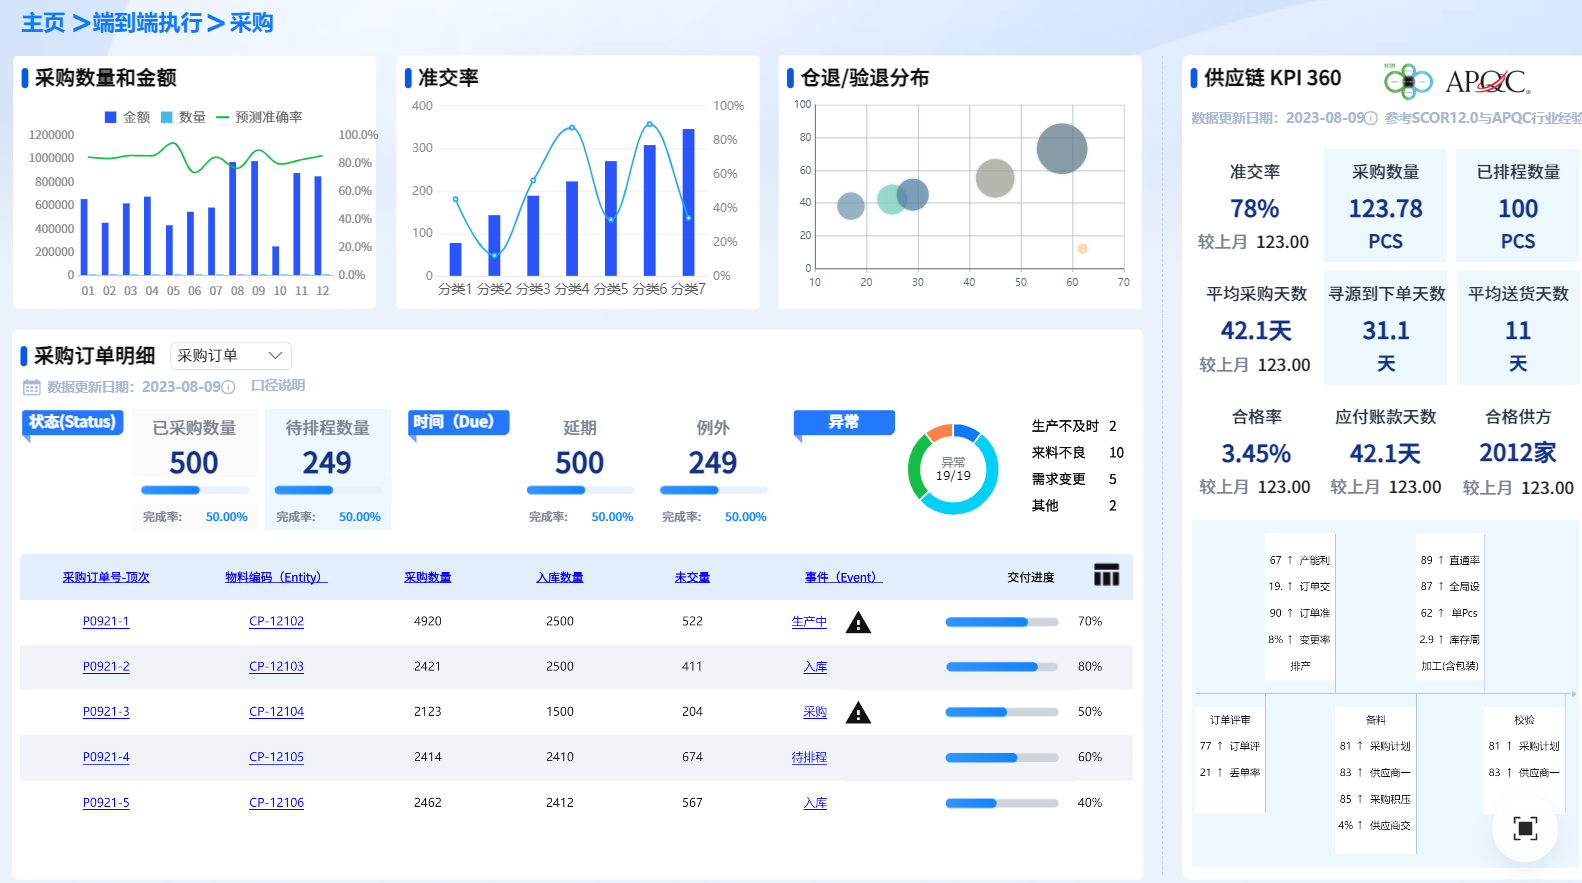Click the small orange bubble in the scatter chart

(1082, 248)
